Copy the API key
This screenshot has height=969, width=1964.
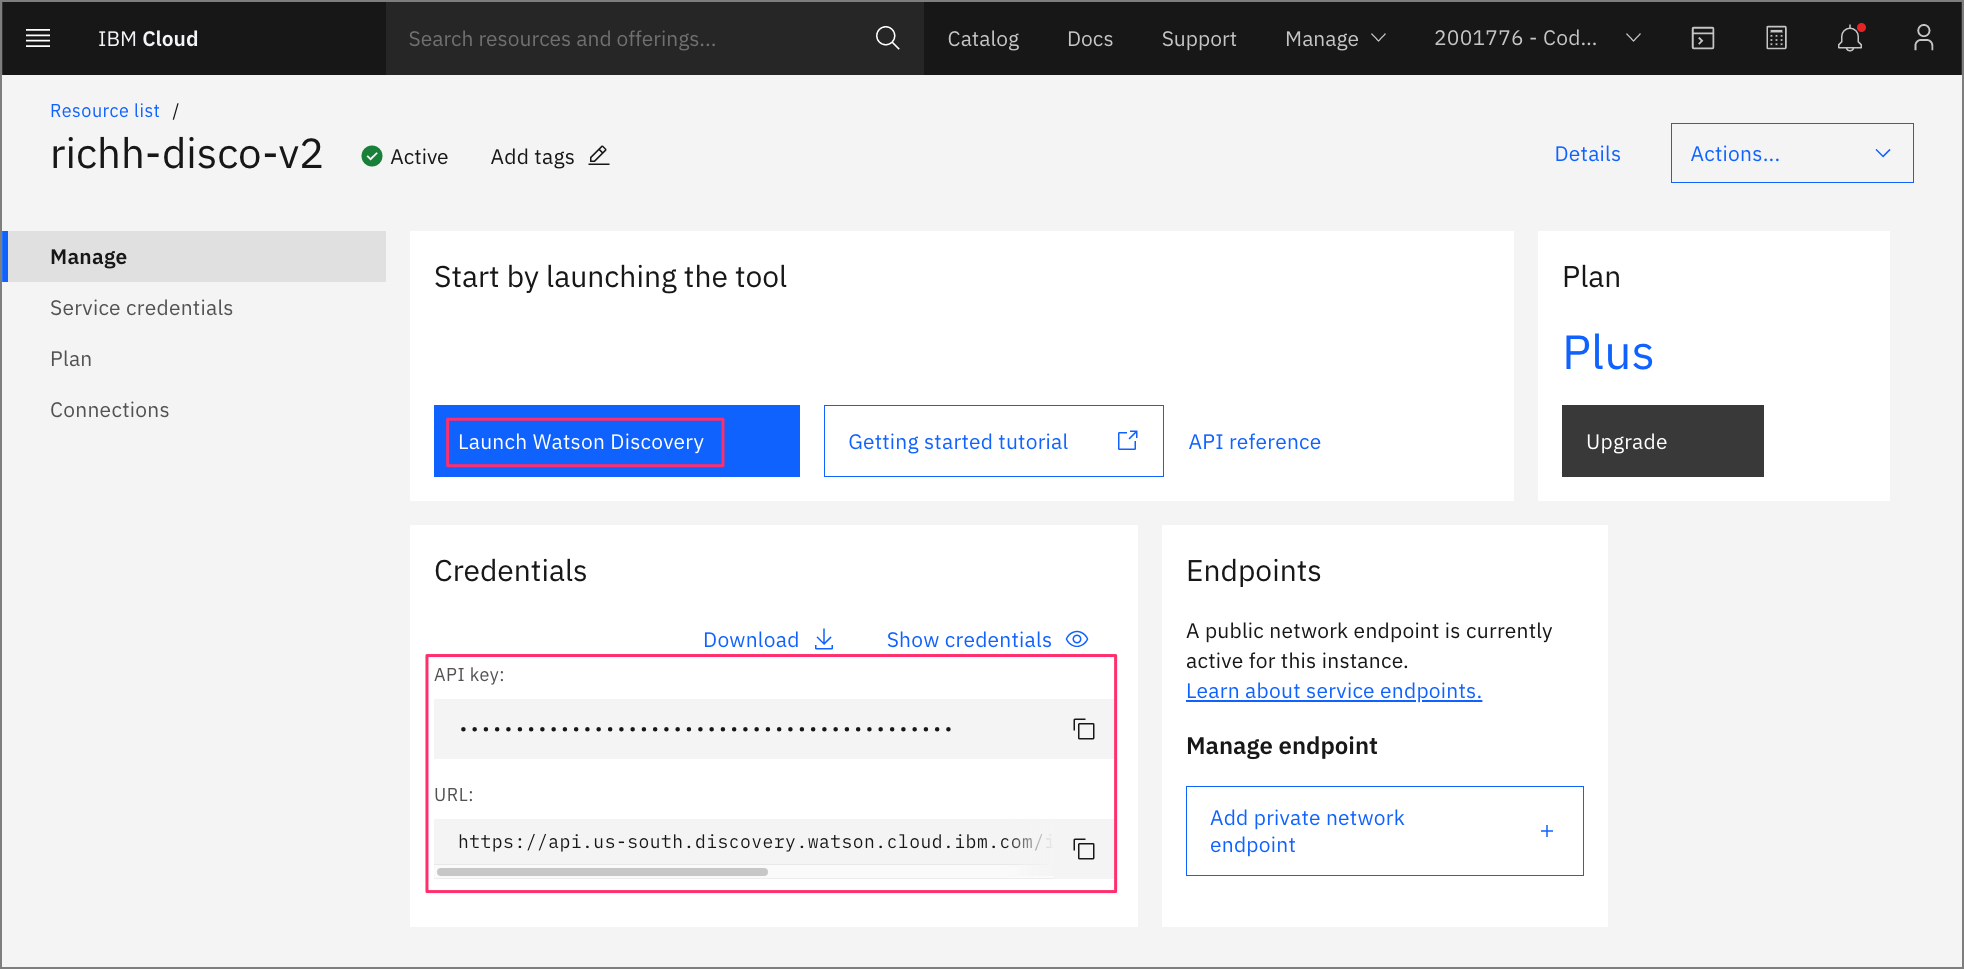click(1084, 729)
